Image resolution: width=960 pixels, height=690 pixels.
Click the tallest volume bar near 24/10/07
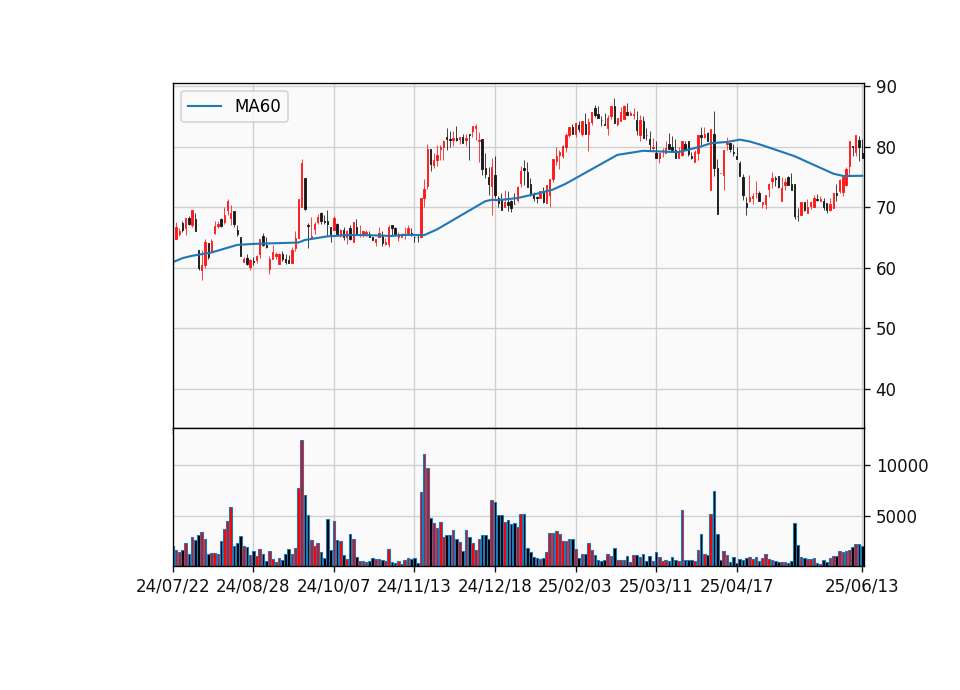click(302, 503)
